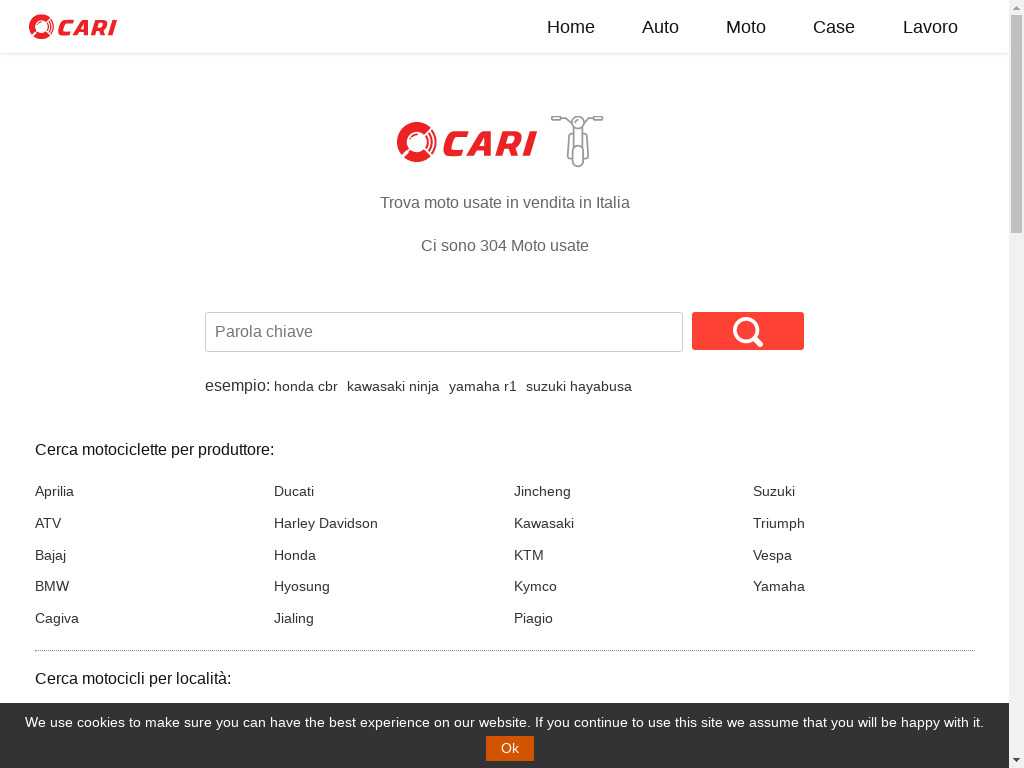Viewport: 1024px width, 768px height.
Task: Open the Auto menu item
Action: click(660, 27)
